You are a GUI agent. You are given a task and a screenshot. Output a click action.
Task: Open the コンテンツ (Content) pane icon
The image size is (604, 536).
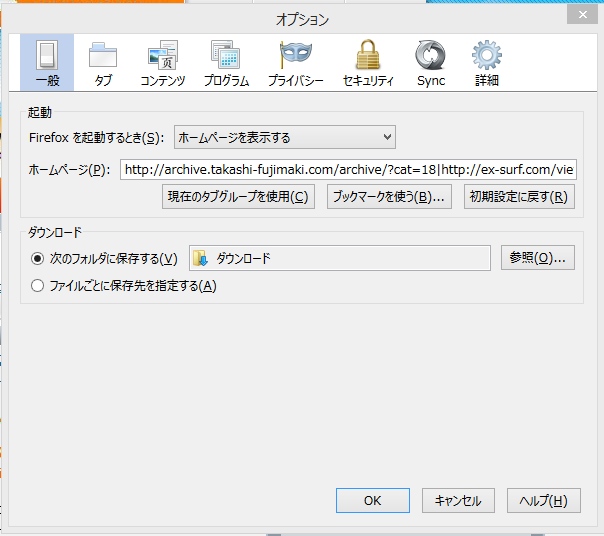(x=163, y=55)
